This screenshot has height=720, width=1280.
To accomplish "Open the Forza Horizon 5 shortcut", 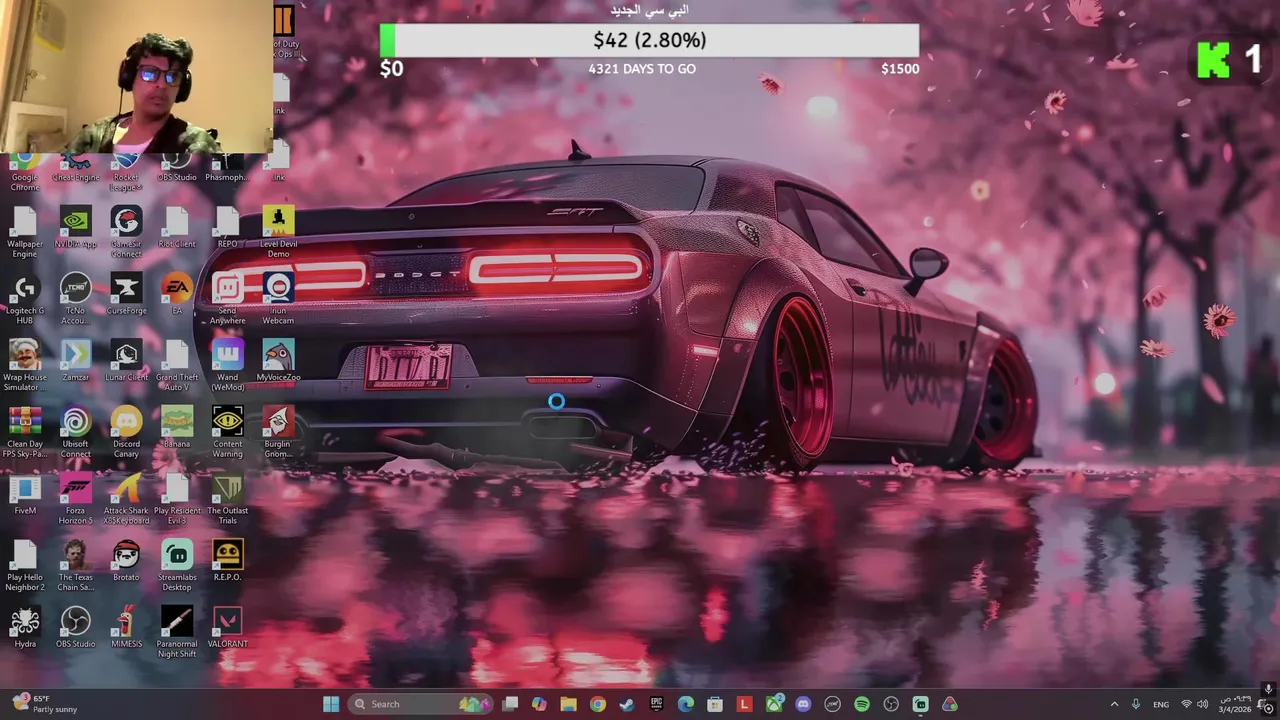I will pos(75,499).
